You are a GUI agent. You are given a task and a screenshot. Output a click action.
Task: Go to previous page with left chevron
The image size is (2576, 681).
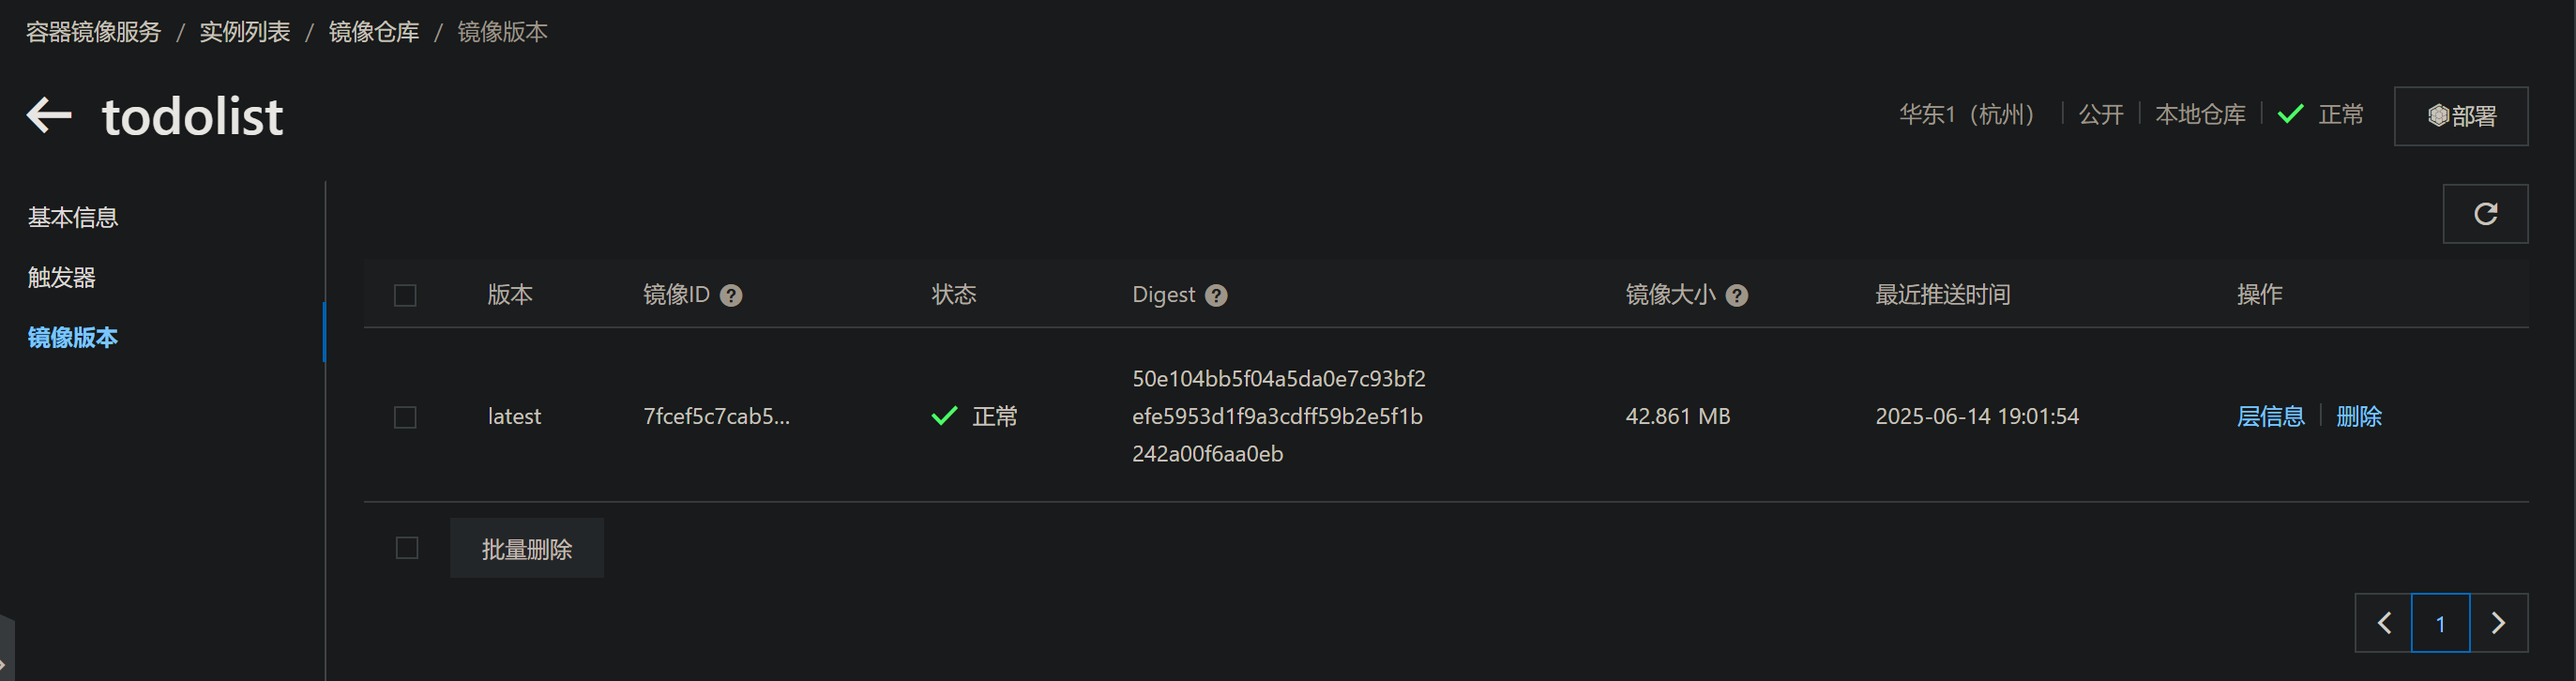2384,622
